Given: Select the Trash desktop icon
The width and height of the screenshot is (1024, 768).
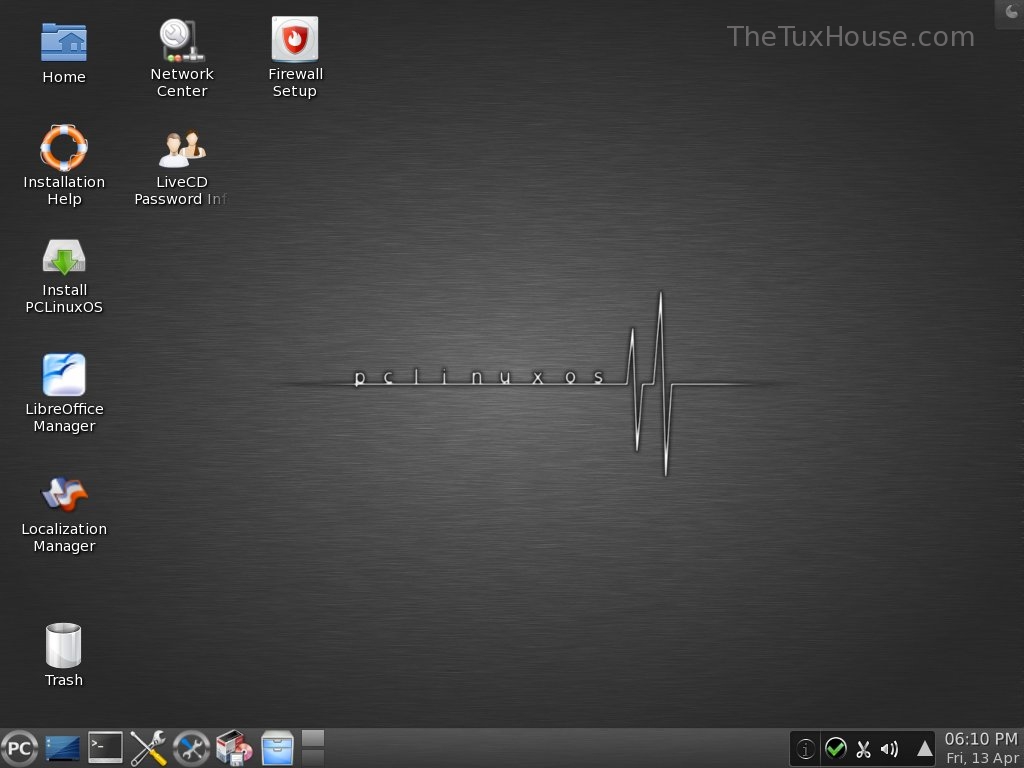Looking at the screenshot, I should [x=64, y=646].
